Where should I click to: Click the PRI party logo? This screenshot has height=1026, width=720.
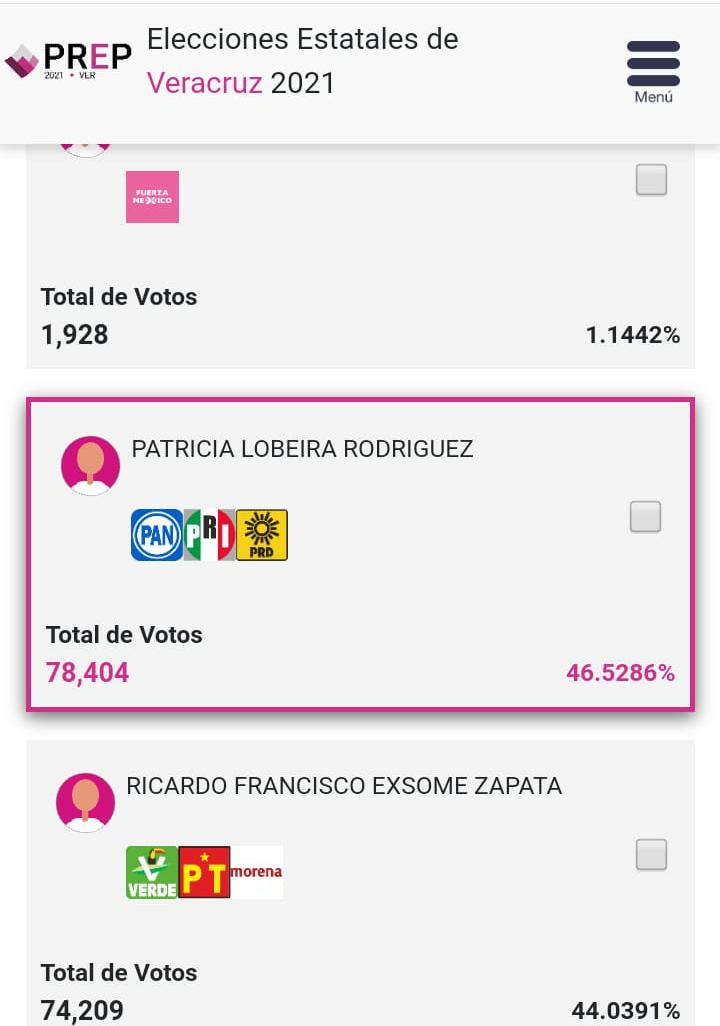pos(209,535)
